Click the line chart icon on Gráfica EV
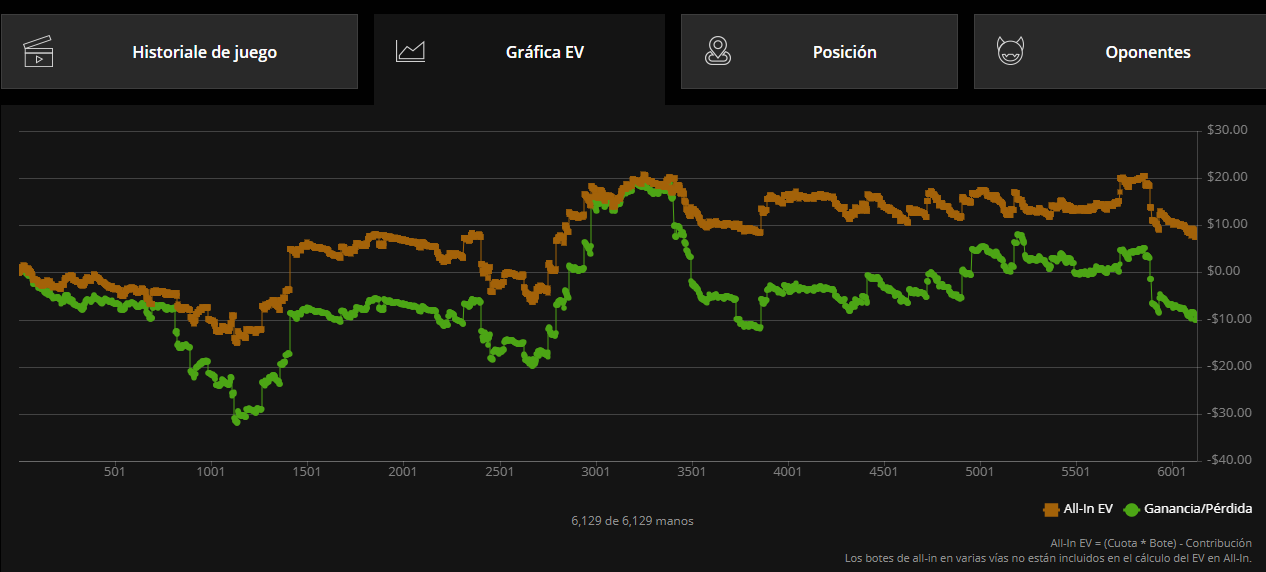Viewport: 1266px width, 572px height. tap(411, 52)
